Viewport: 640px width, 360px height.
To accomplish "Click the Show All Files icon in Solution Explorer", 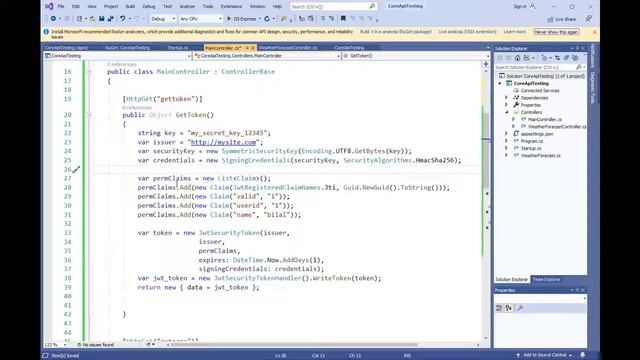I will (575, 58).
